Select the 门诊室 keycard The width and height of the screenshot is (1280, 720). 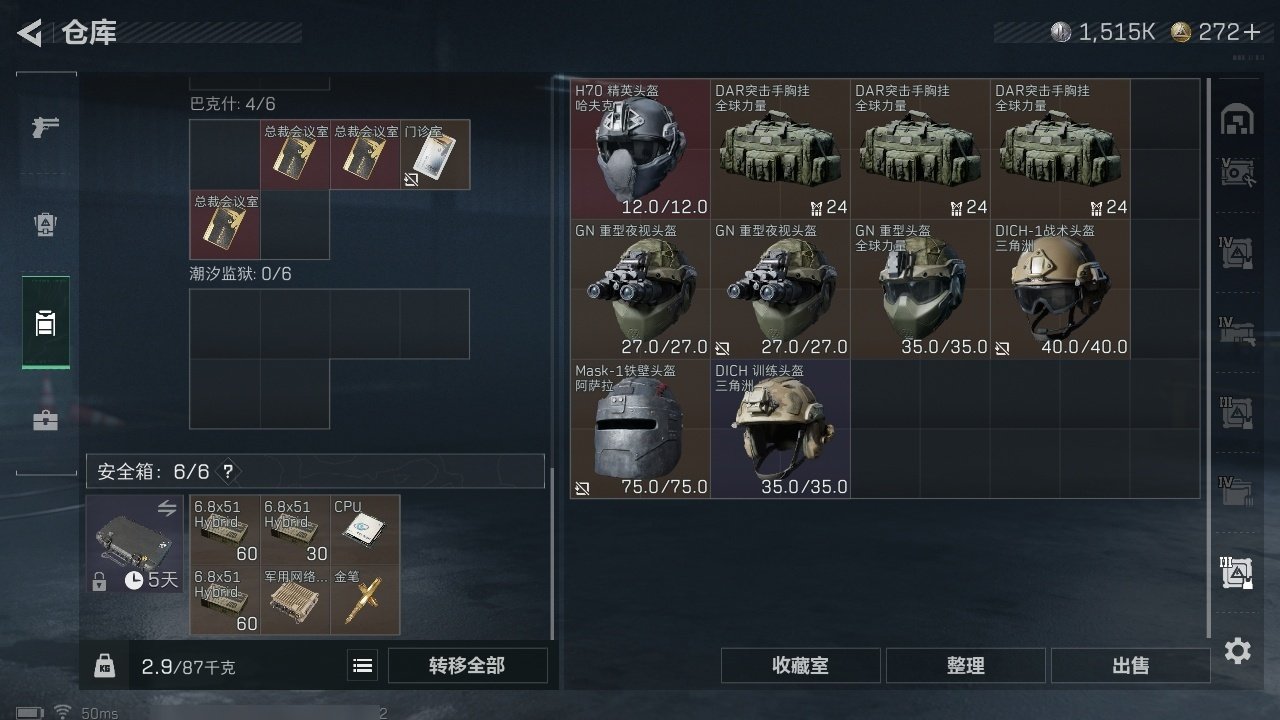click(435, 155)
